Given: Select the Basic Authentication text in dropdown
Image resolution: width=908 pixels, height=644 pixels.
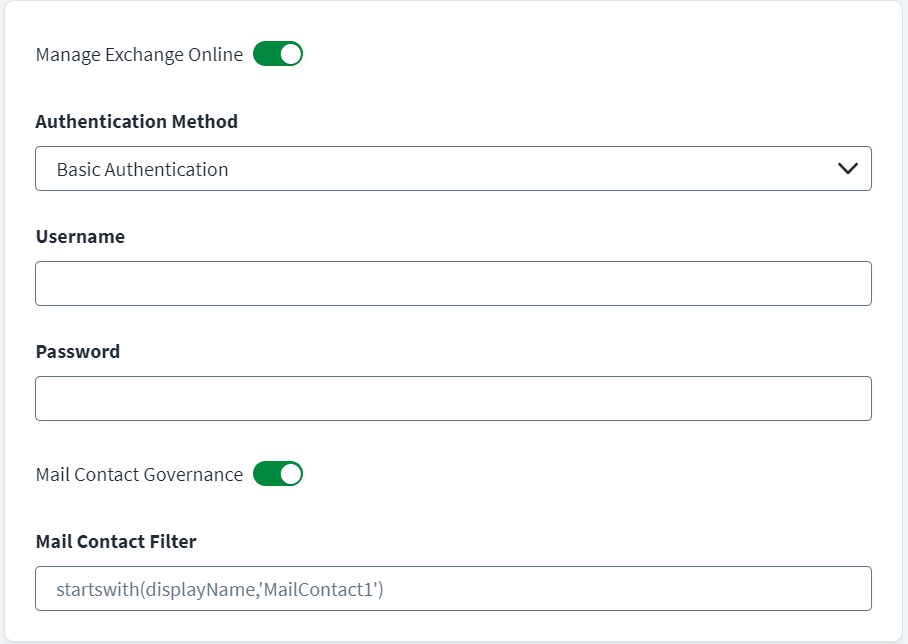Looking at the screenshot, I should pyautogui.click(x=142, y=169).
